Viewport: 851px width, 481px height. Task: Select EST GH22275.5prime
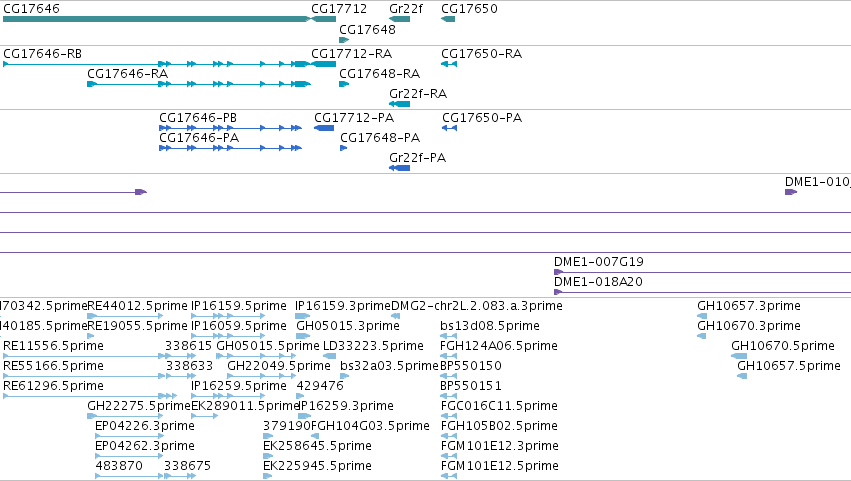pos(139,406)
